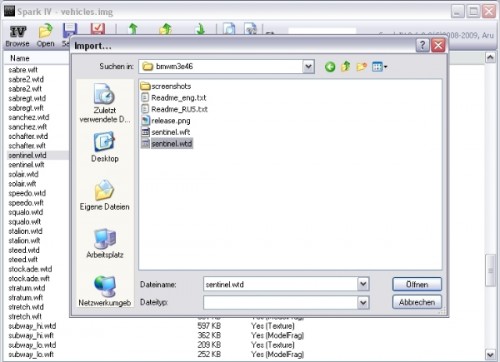Minimize the Spark IV window
This screenshot has height=362, width=500.
458,12
